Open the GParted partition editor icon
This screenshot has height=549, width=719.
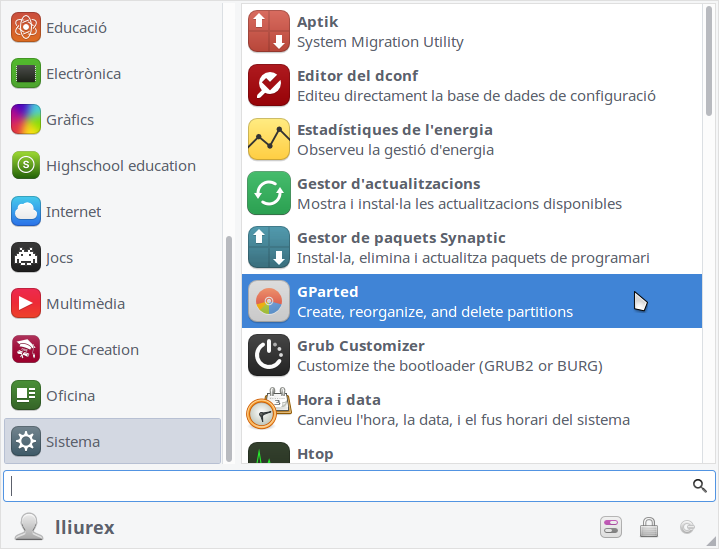[268, 302]
